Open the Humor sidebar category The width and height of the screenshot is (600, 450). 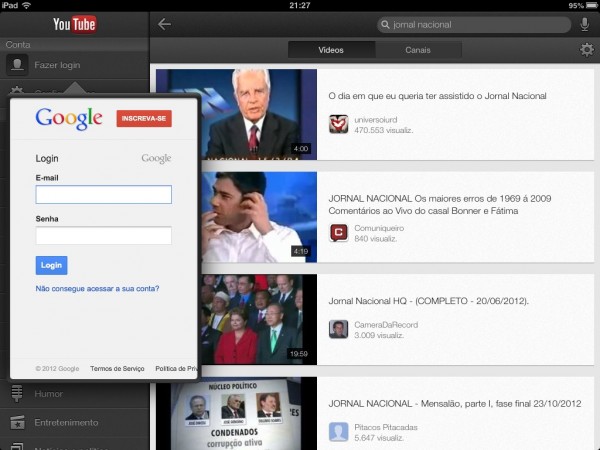(75, 394)
